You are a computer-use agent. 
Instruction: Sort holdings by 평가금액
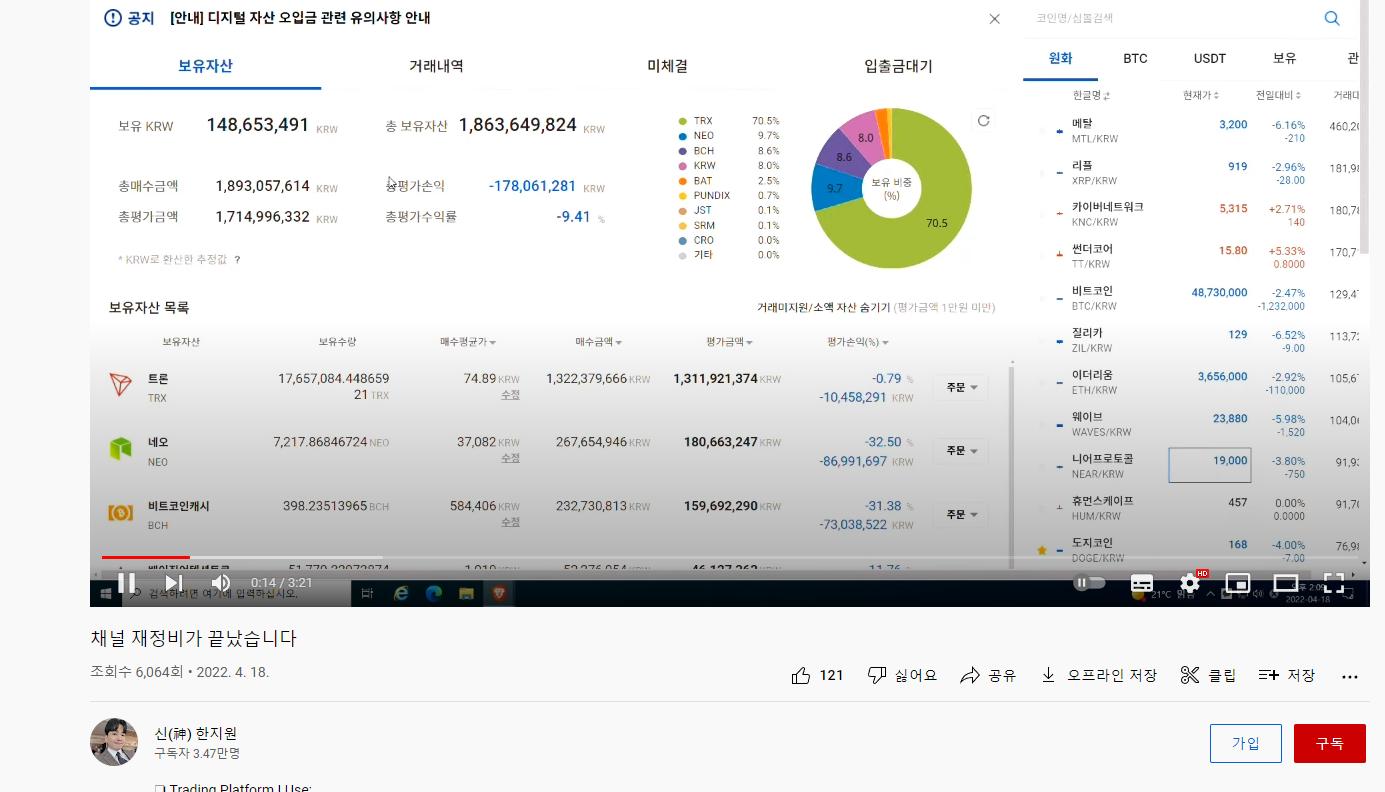729,342
